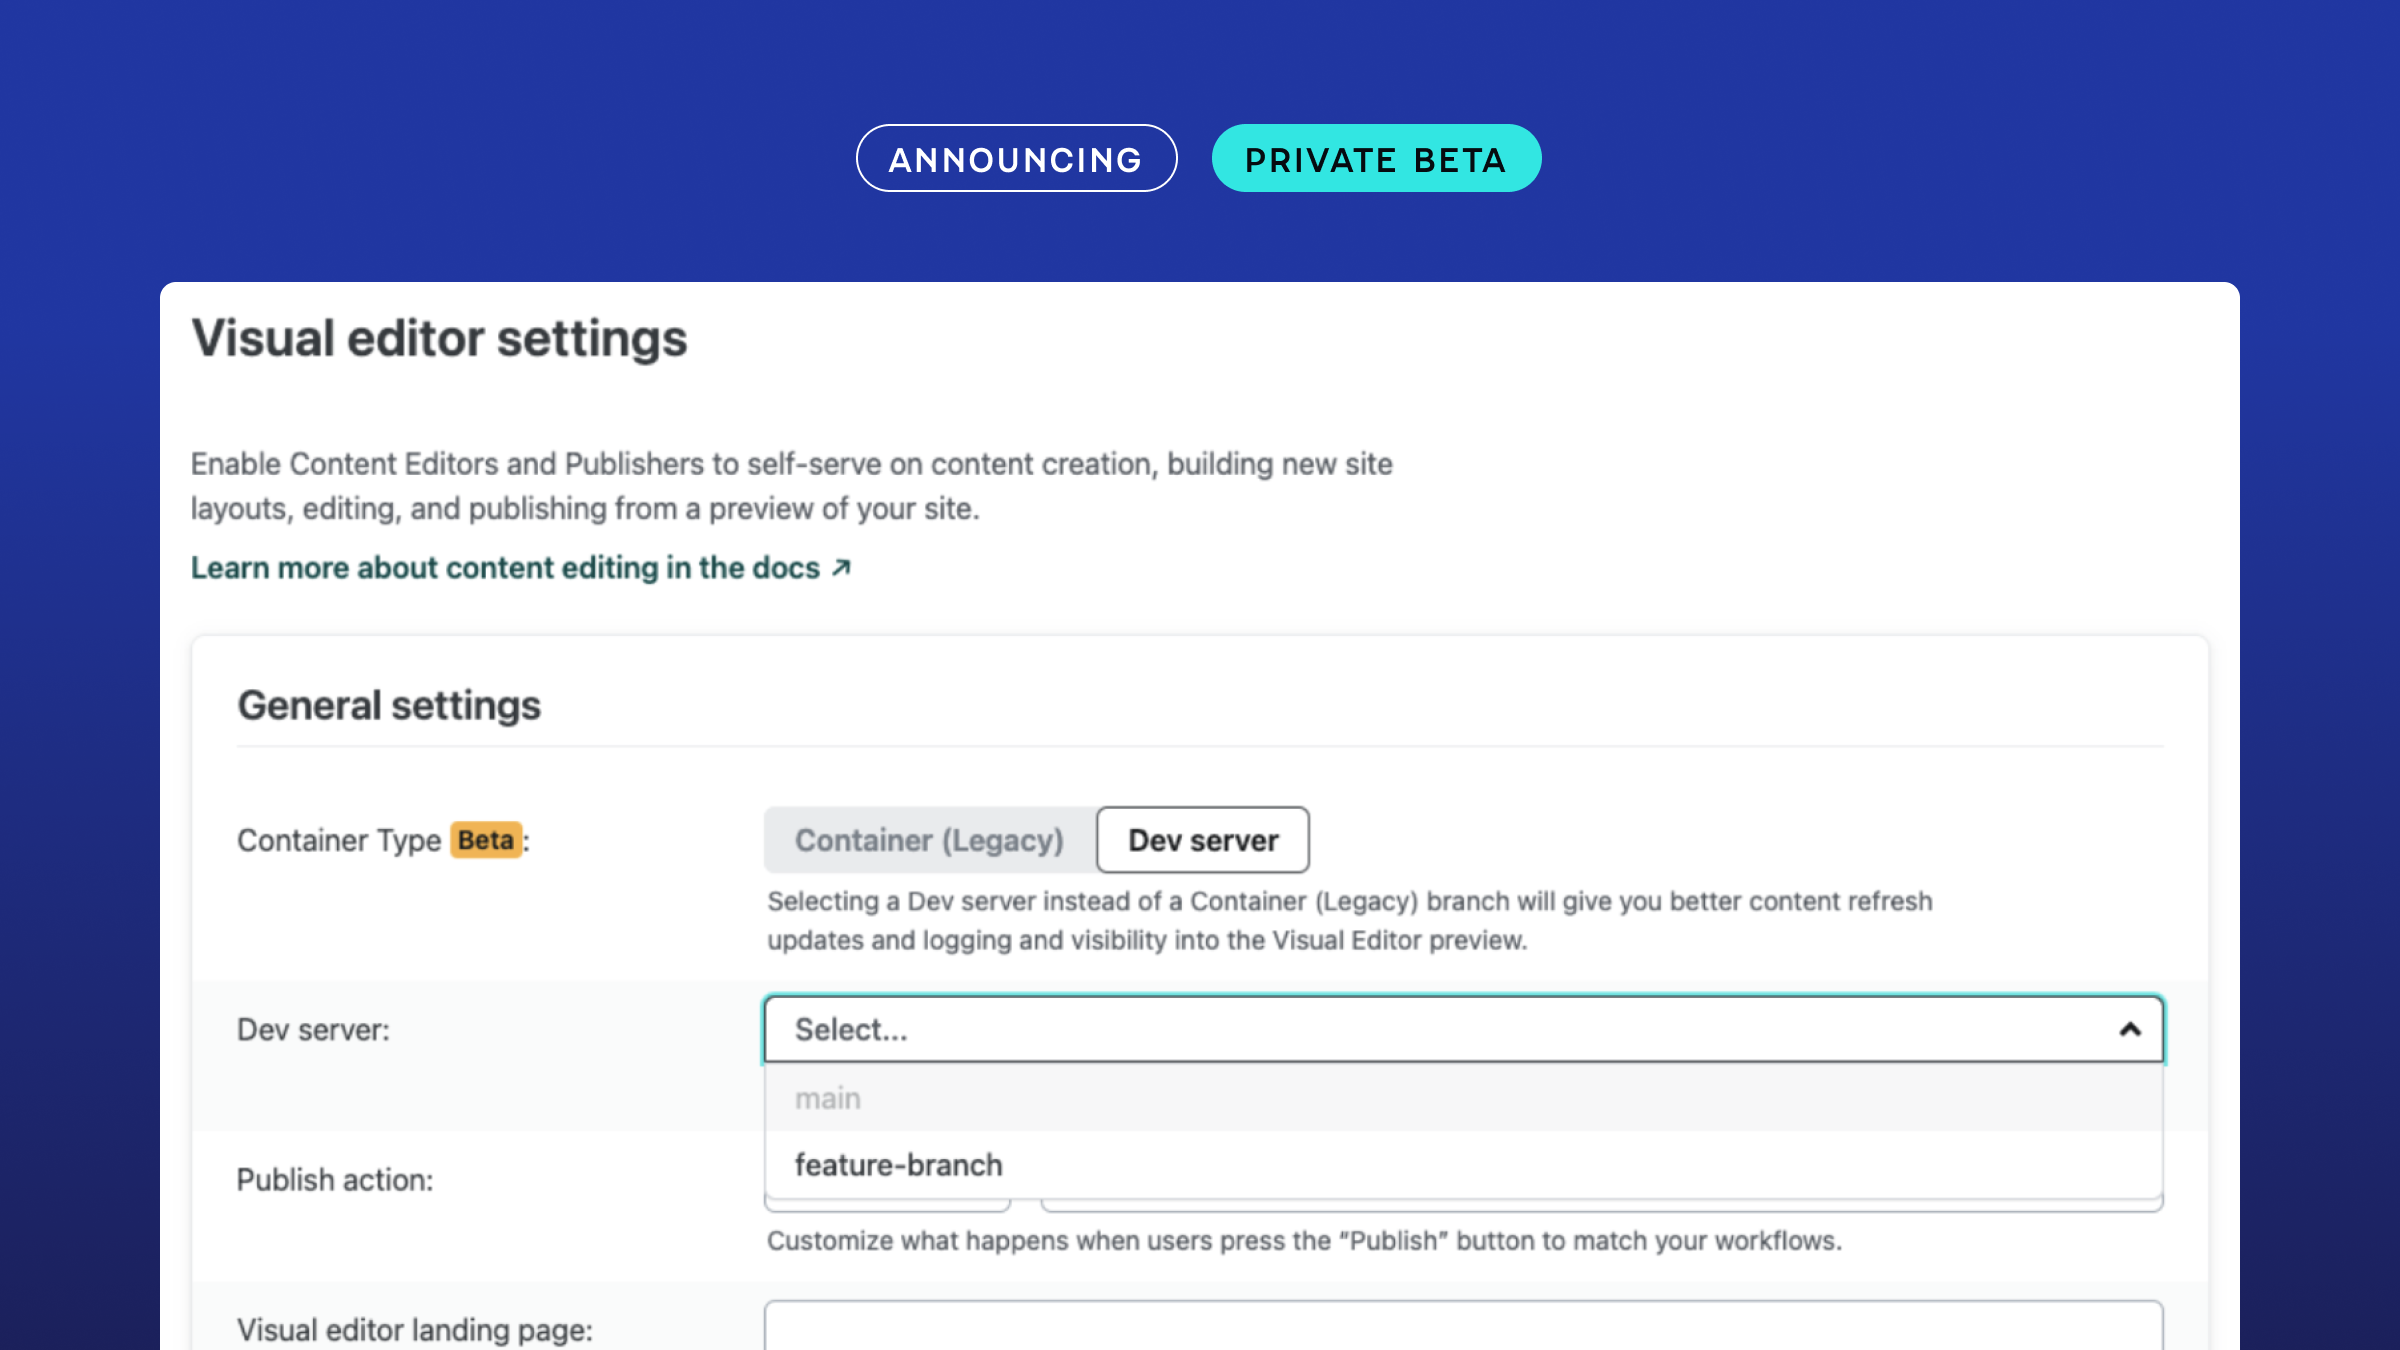
Task: Click the Container Type label text
Action: [x=340, y=840]
